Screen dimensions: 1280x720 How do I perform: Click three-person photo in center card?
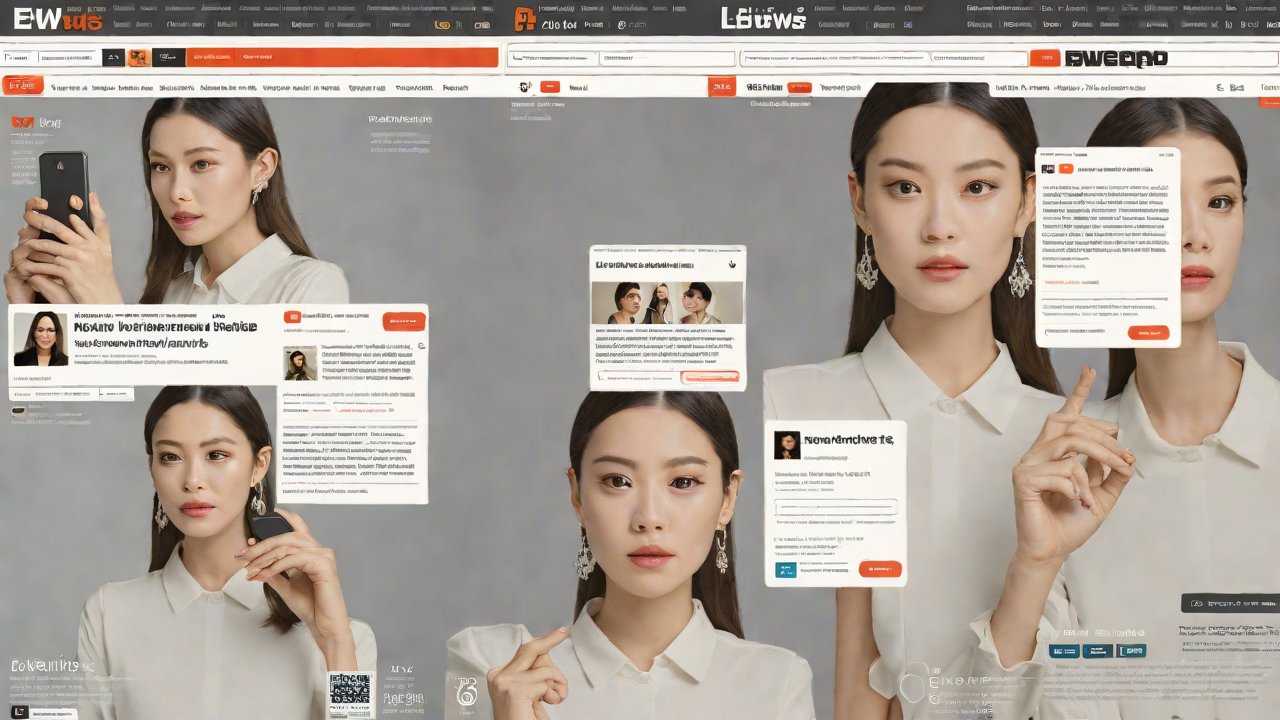click(667, 302)
